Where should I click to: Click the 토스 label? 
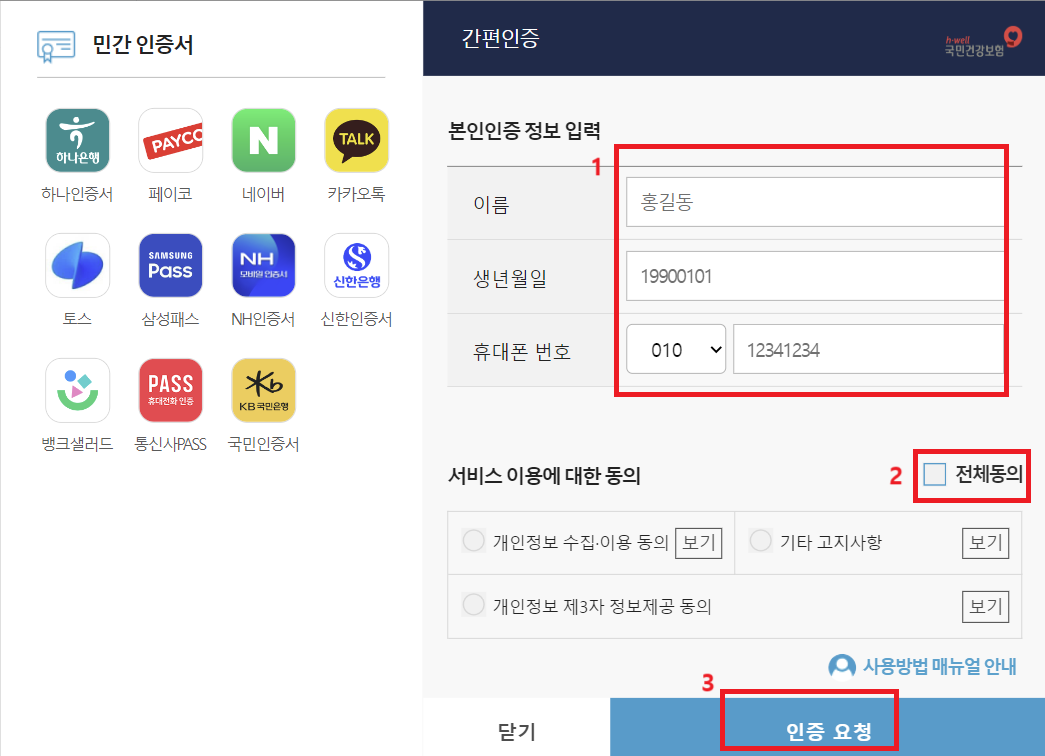pos(77,319)
